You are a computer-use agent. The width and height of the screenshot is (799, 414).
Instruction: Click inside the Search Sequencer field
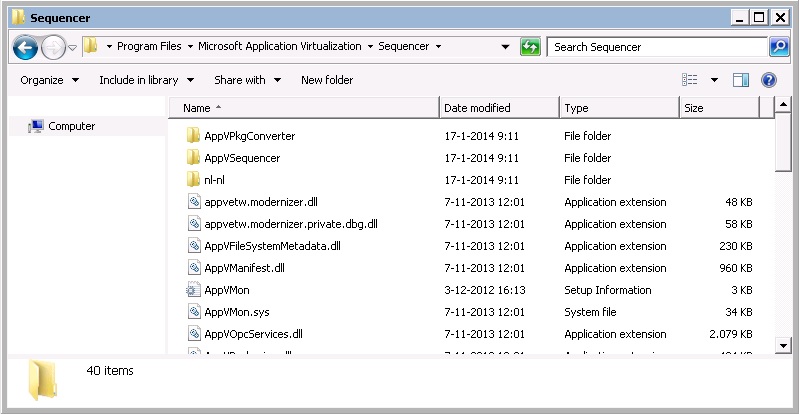(x=655, y=47)
